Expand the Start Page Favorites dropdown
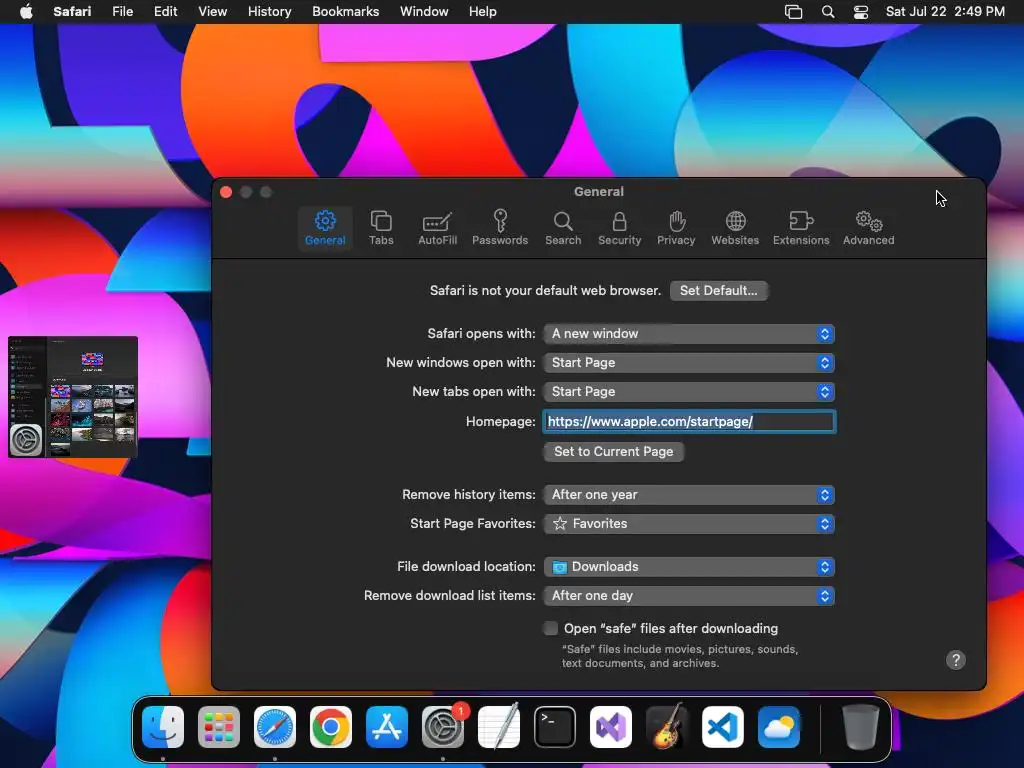The width and height of the screenshot is (1024, 768). point(689,524)
